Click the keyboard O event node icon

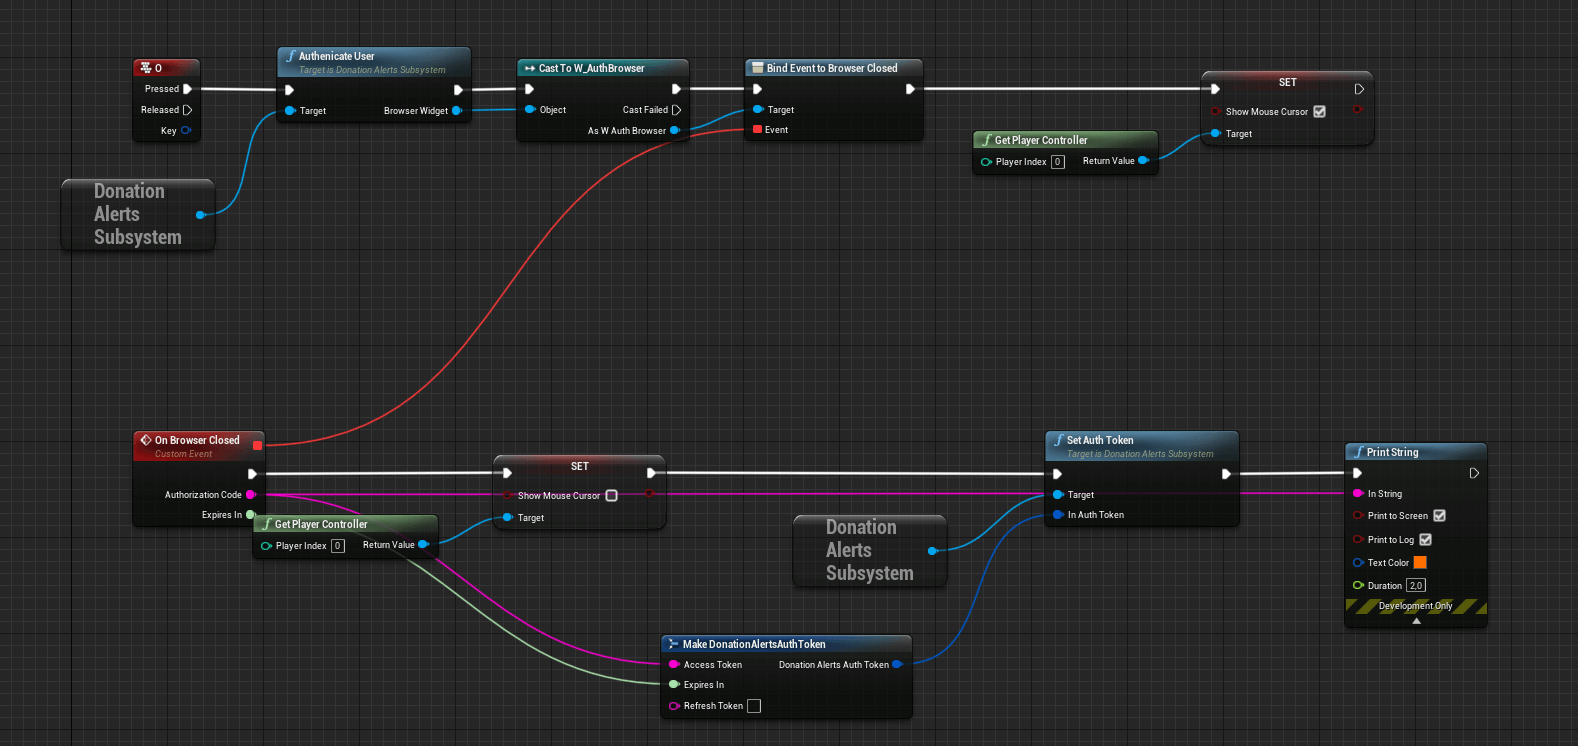pos(146,68)
